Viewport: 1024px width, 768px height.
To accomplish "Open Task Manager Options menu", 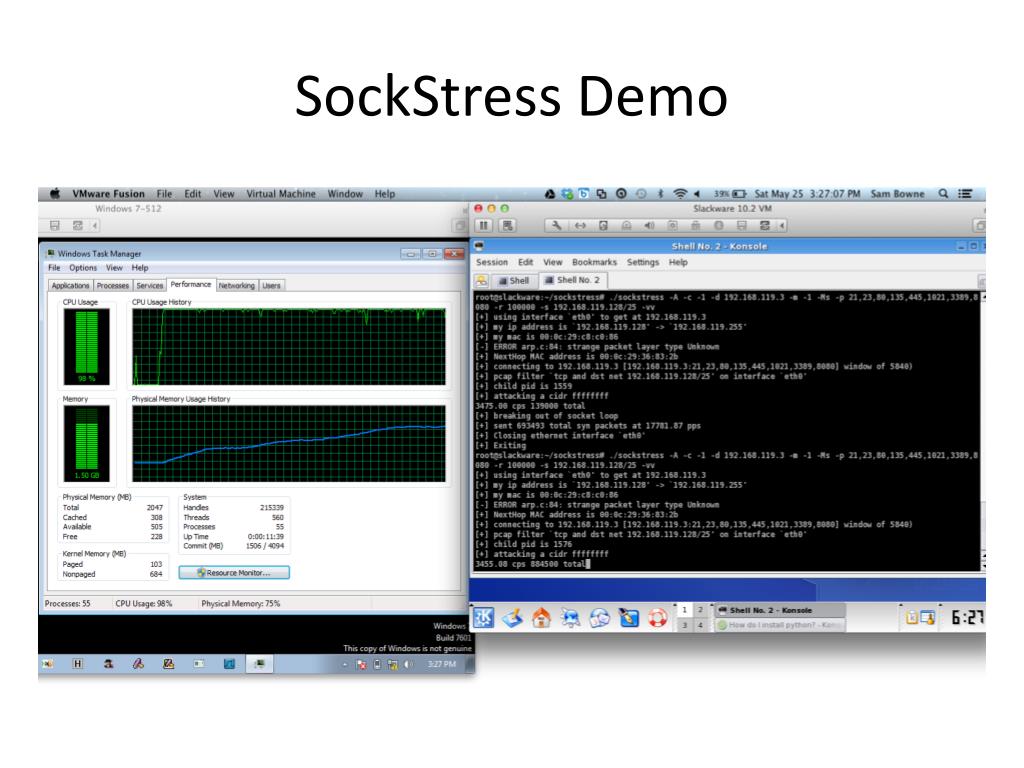I will pyautogui.click(x=83, y=268).
